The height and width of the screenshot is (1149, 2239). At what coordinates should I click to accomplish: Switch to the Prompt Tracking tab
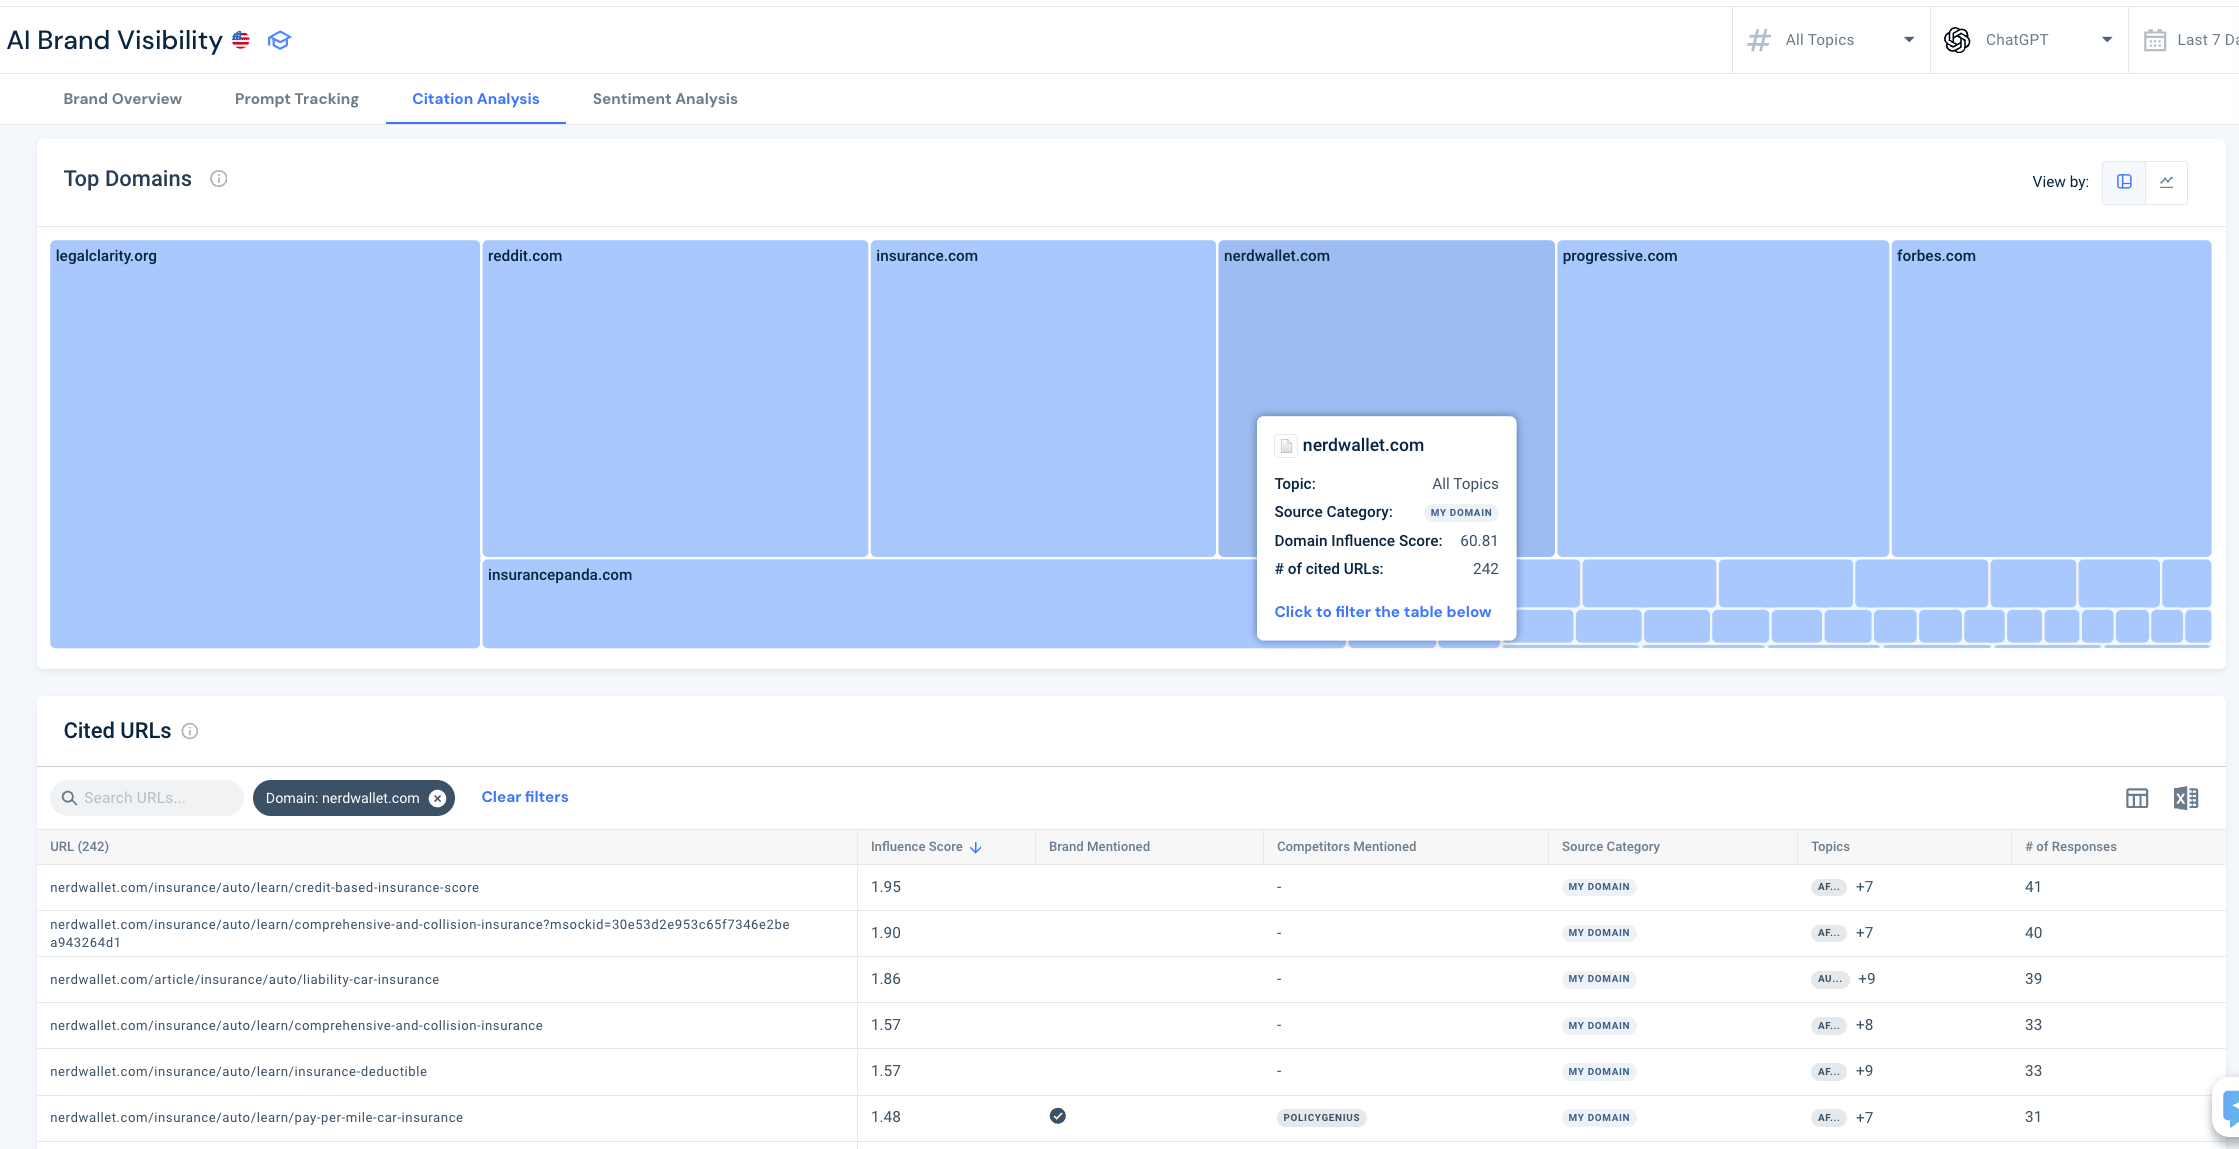(x=297, y=99)
